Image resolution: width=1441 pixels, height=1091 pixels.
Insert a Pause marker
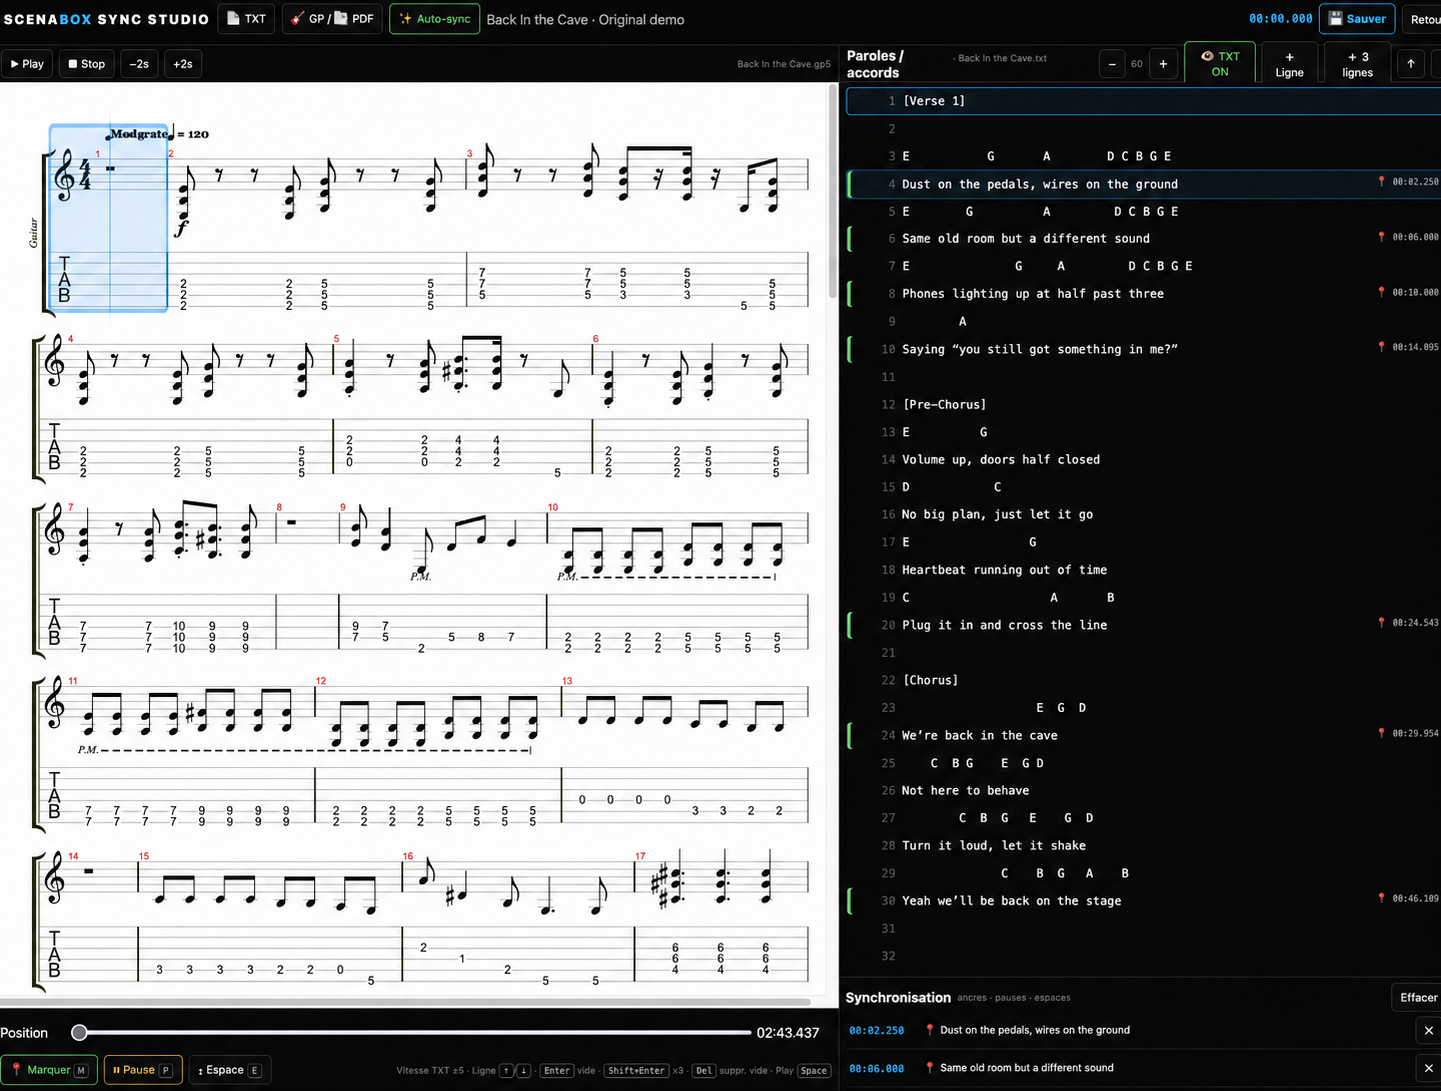click(x=142, y=1070)
